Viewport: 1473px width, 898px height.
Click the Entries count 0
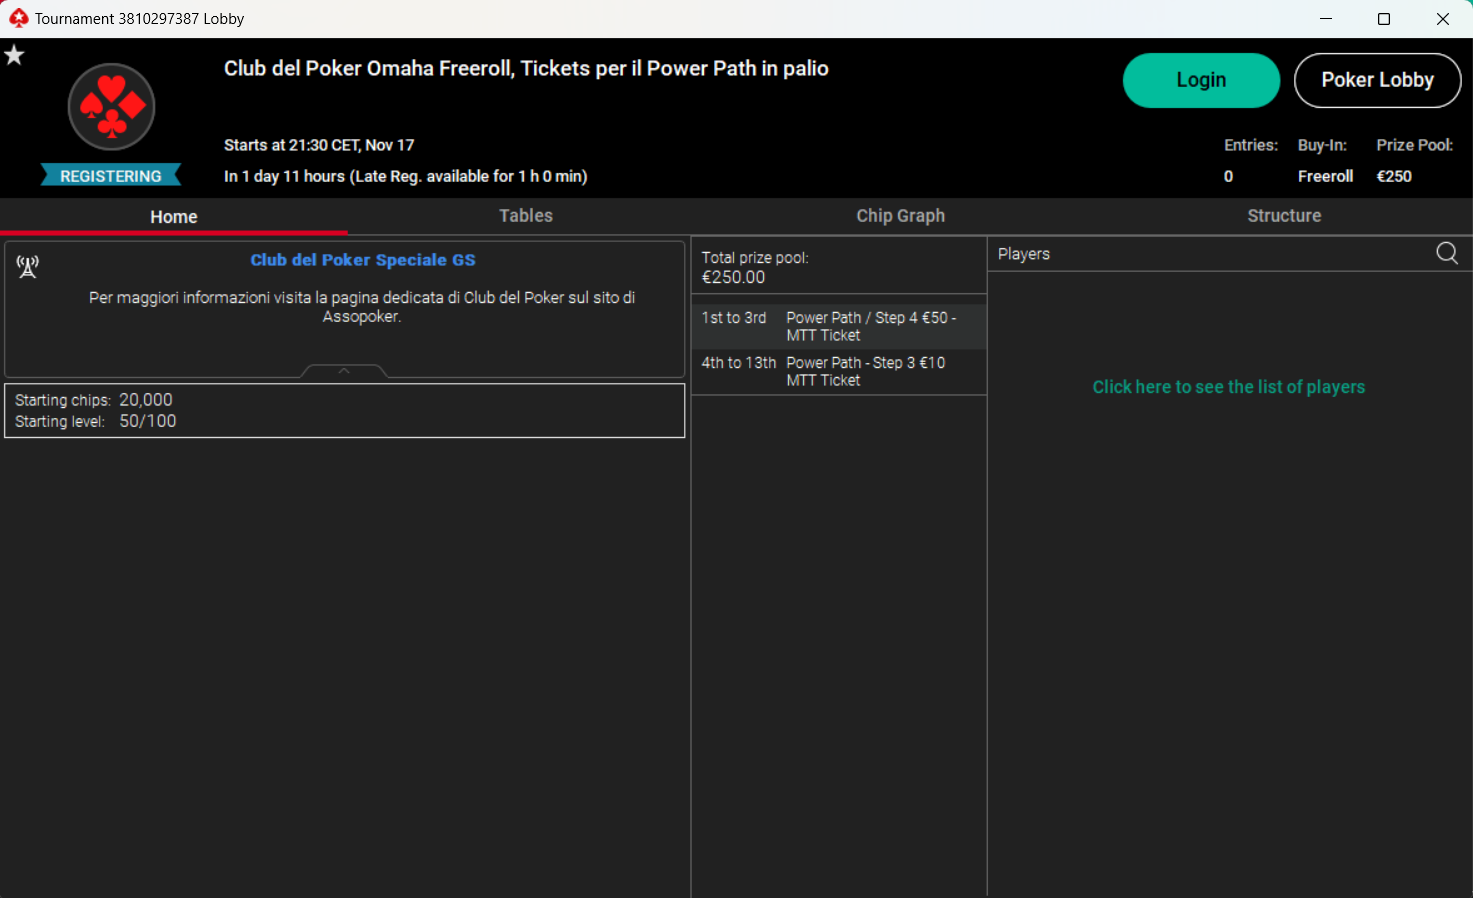(x=1228, y=176)
